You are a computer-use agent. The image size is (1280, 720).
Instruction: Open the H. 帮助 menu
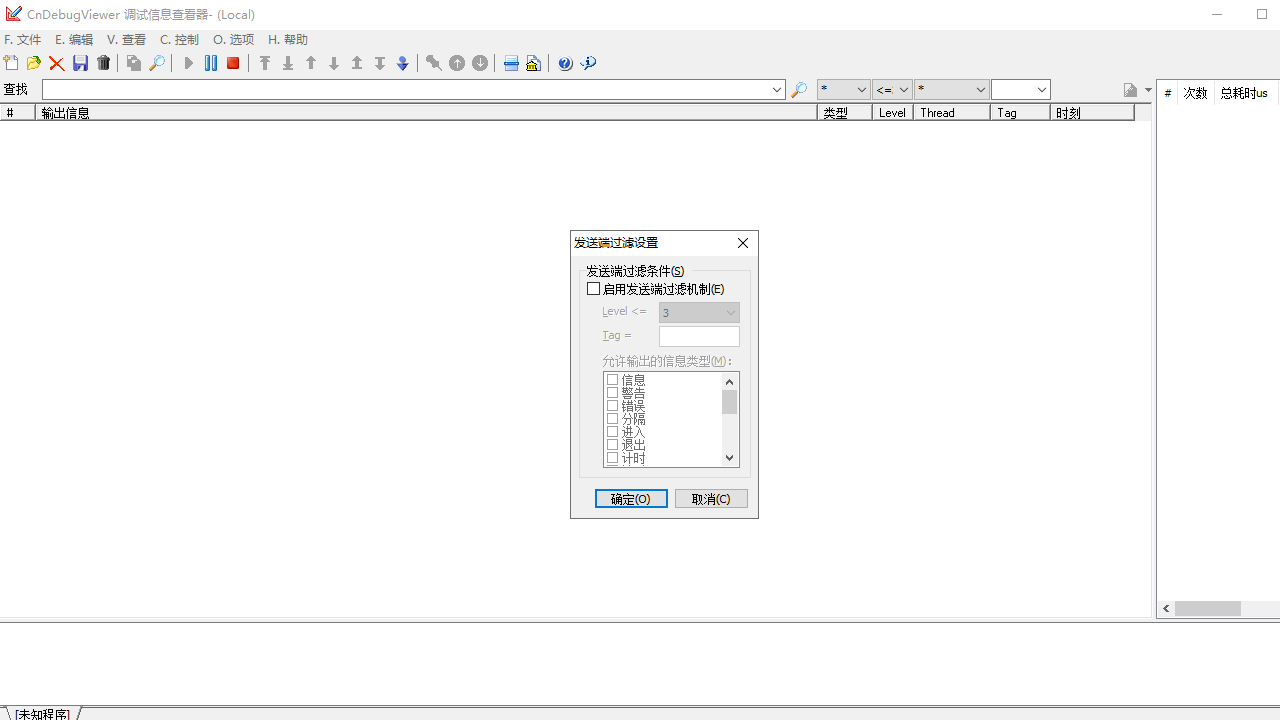[x=288, y=40]
